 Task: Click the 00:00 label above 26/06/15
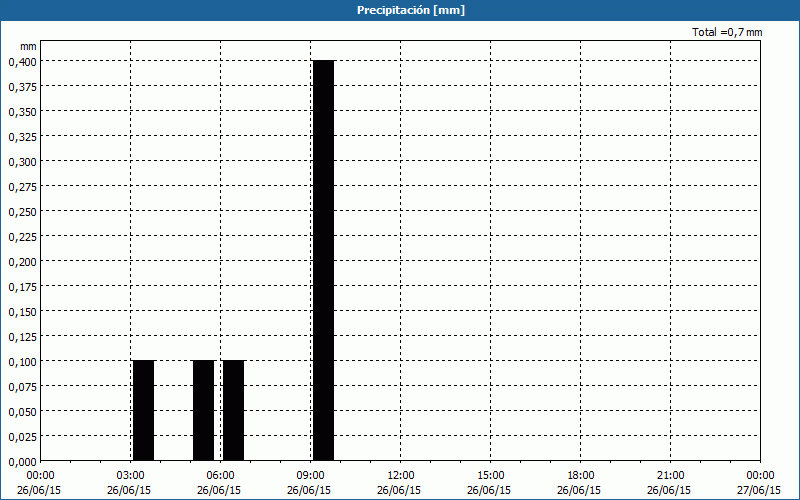[x=40, y=476]
